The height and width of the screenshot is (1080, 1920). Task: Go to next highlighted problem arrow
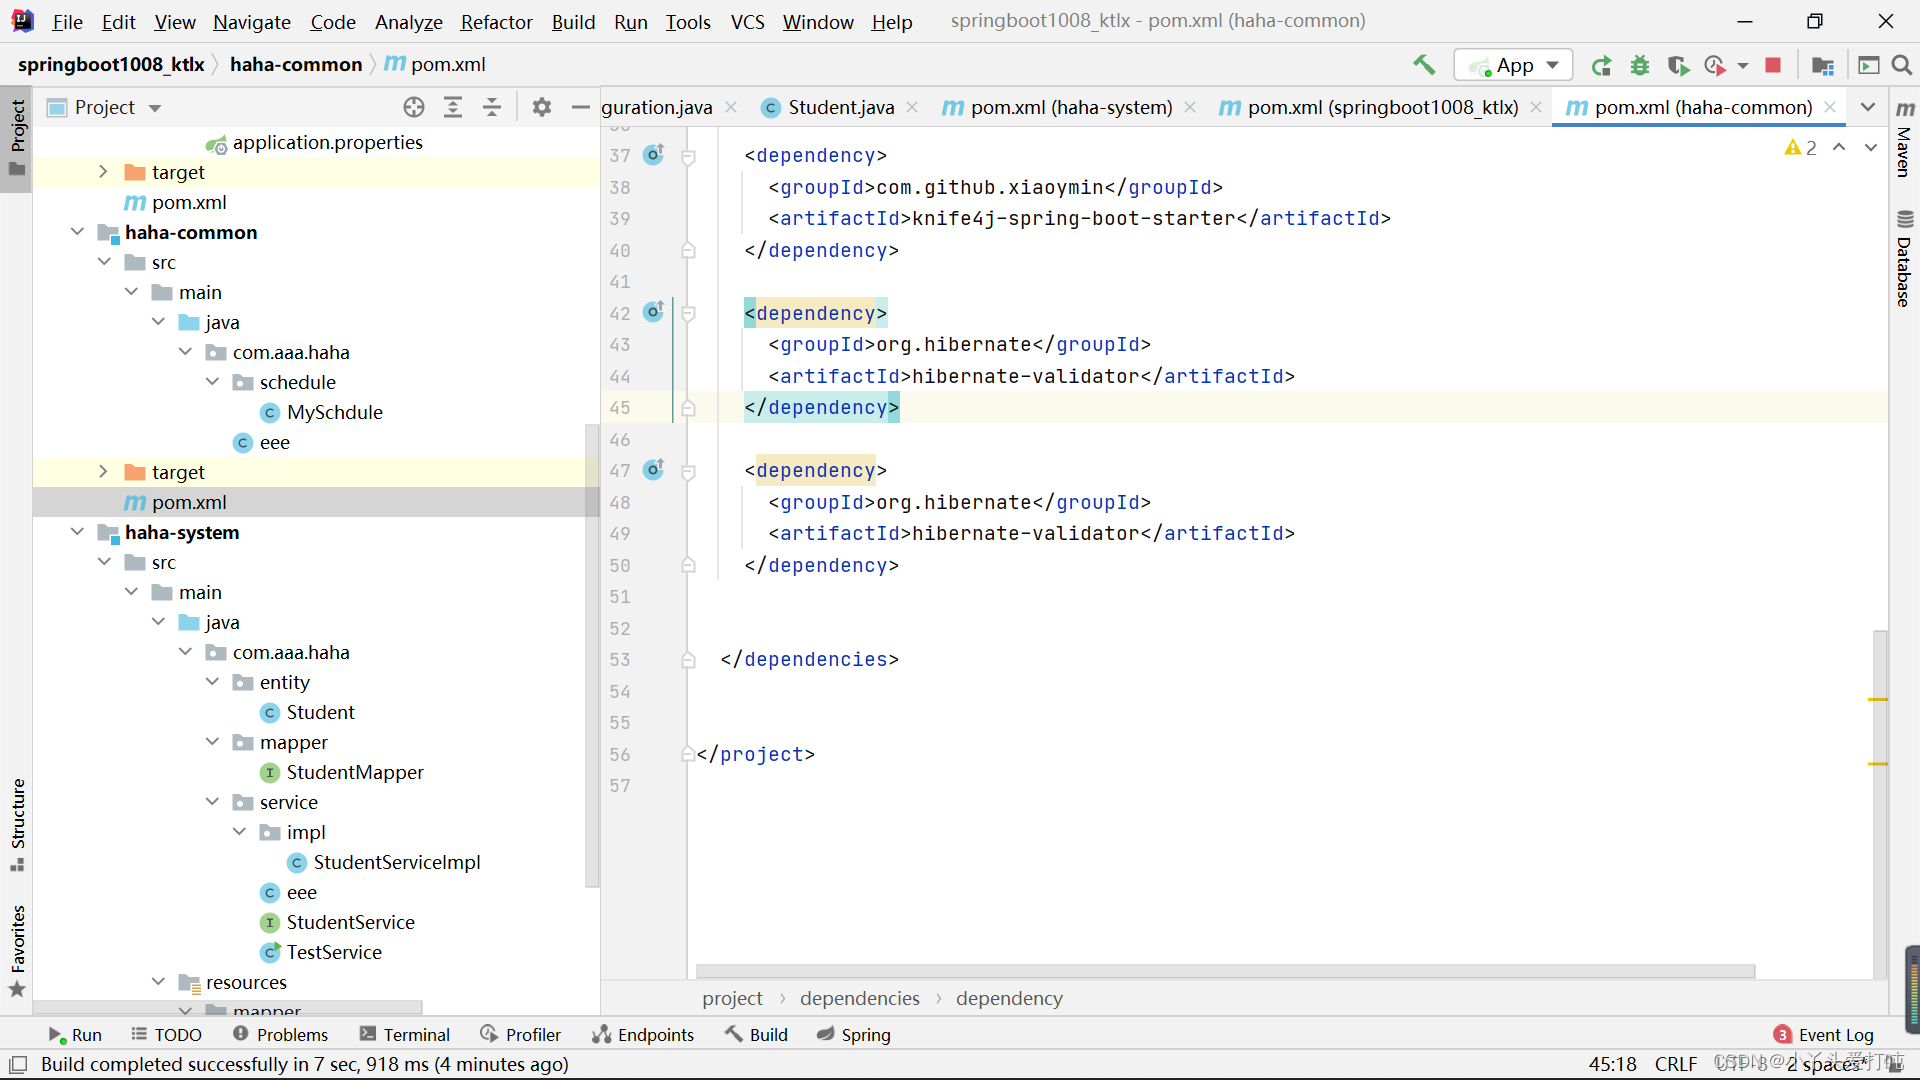click(x=1871, y=147)
